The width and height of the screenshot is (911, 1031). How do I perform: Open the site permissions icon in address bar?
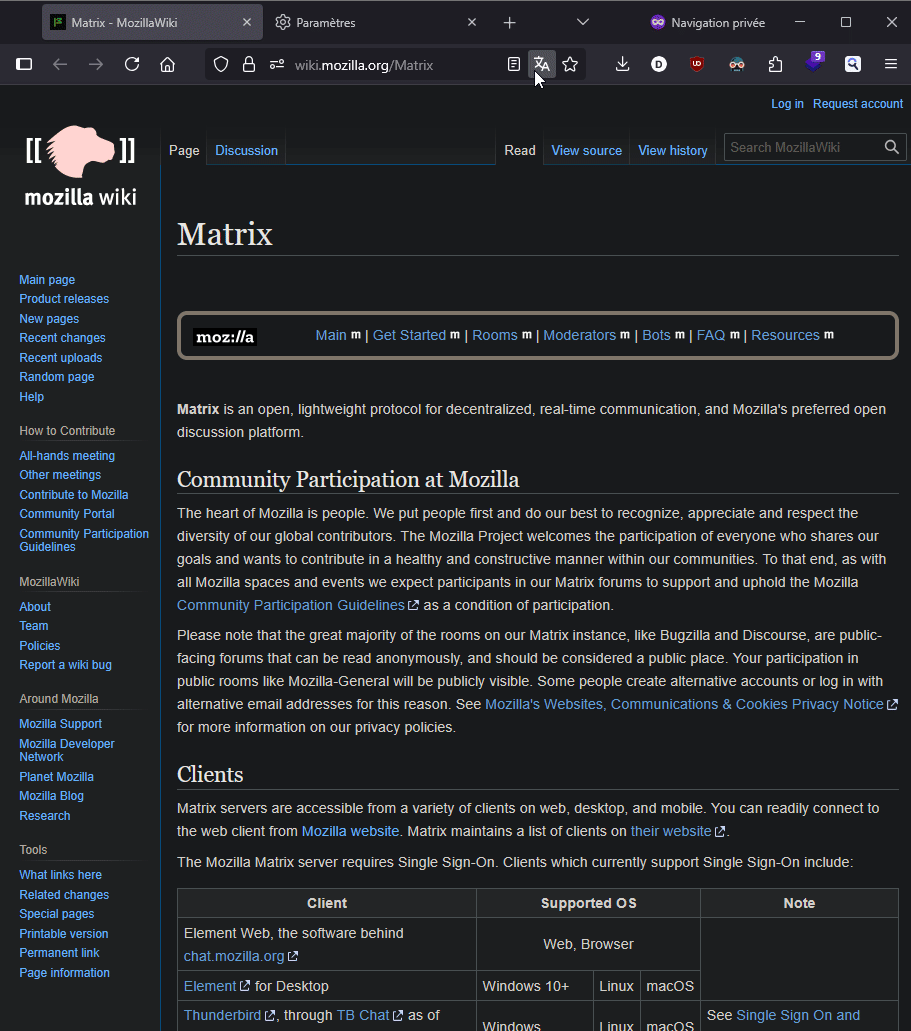[x=277, y=65]
